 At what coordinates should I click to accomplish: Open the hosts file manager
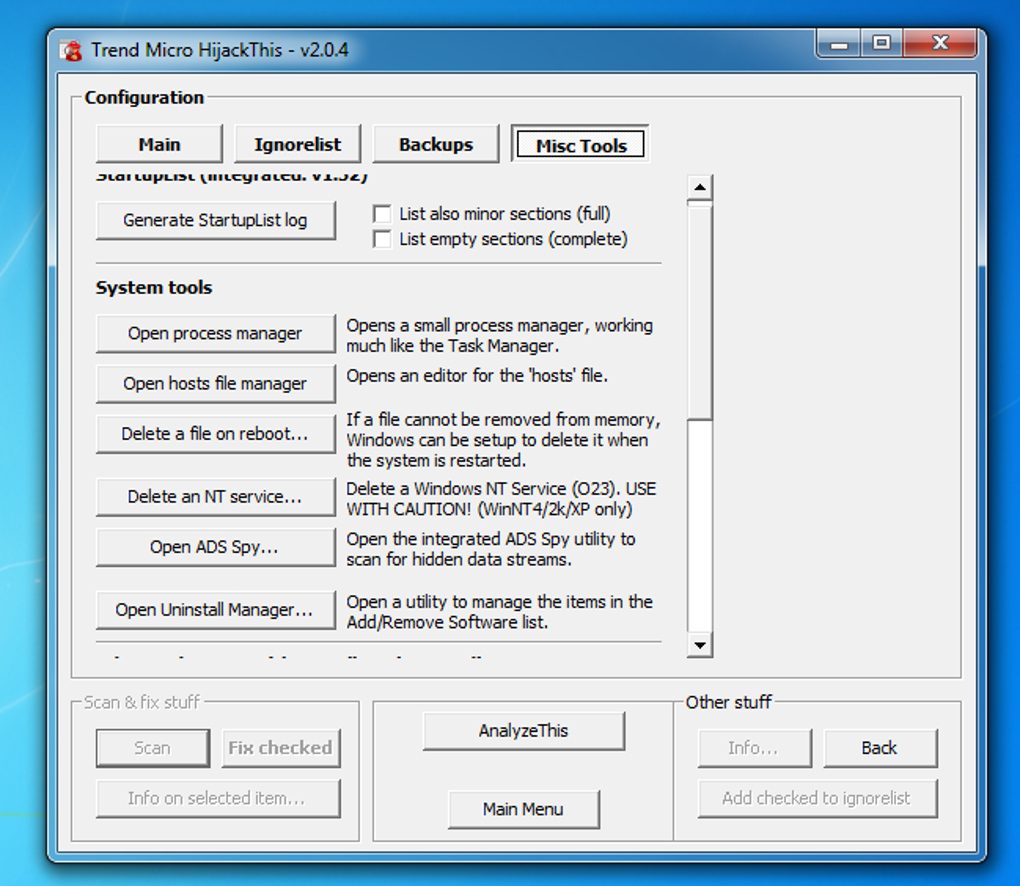[215, 384]
